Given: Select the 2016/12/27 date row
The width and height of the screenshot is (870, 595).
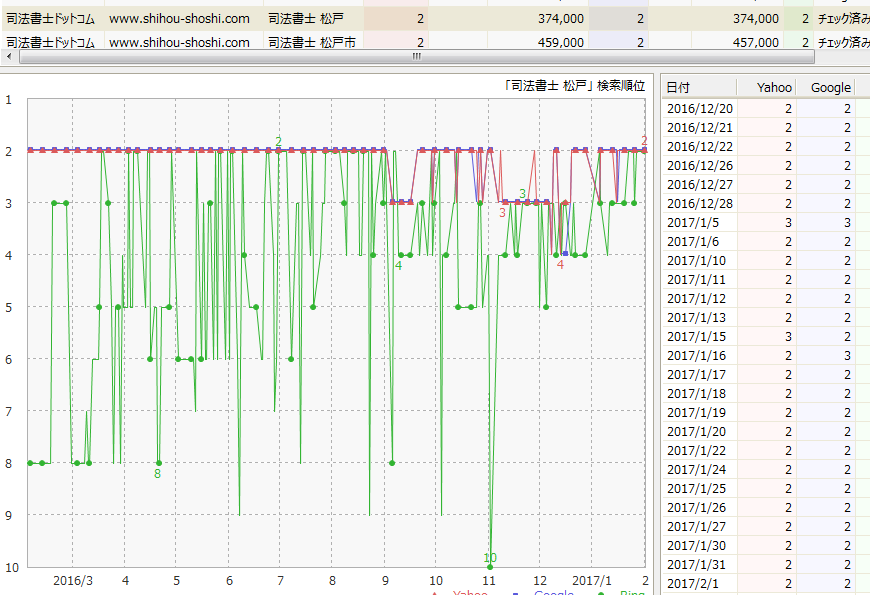Looking at the screenshot, I should click(766, 184).
